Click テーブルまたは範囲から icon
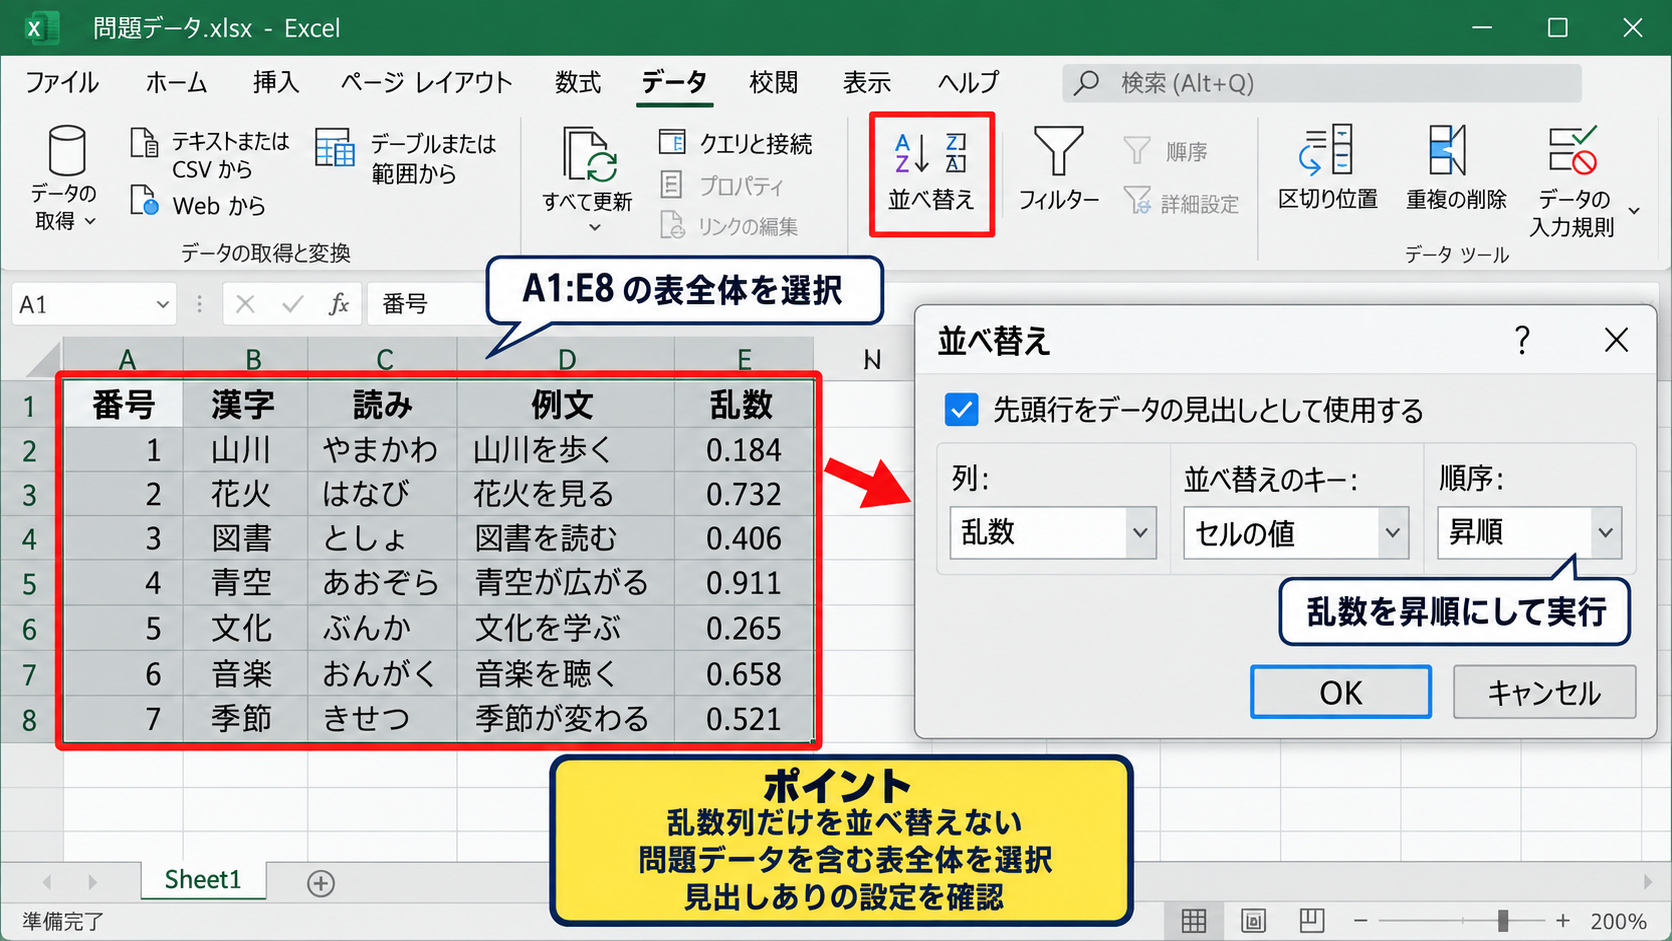This screenshot has height=941, width=1672. 335,148
